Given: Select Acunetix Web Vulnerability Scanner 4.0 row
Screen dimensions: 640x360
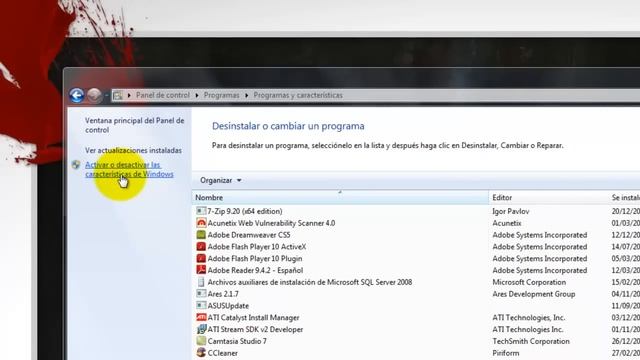Looking at the screenshot, I should 271,223.
